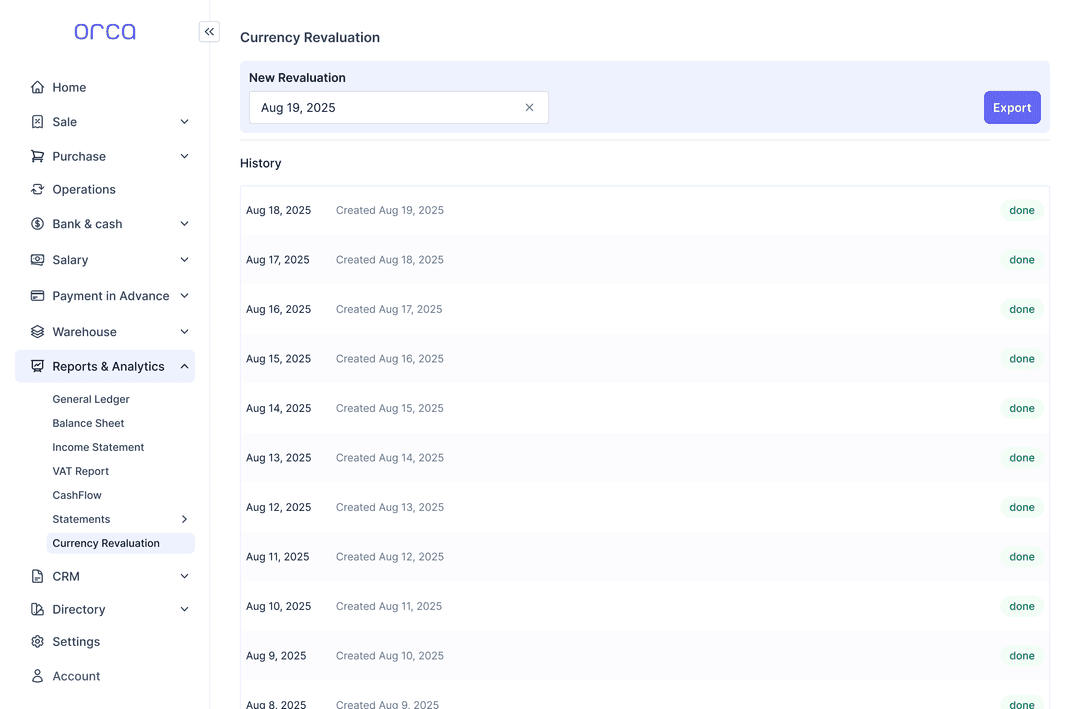Click the Home icon in the sidebar
Viewport: 1080px width, 709px height.
coord(37,87)
